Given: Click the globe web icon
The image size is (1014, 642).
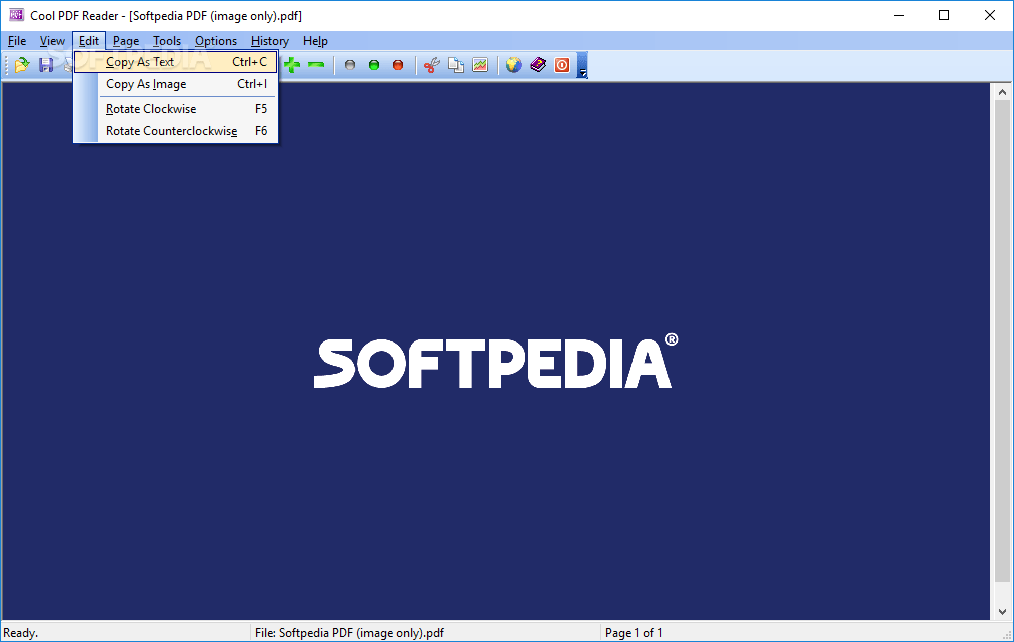Looking at the screenshot, I should click(x=513, y=65).
